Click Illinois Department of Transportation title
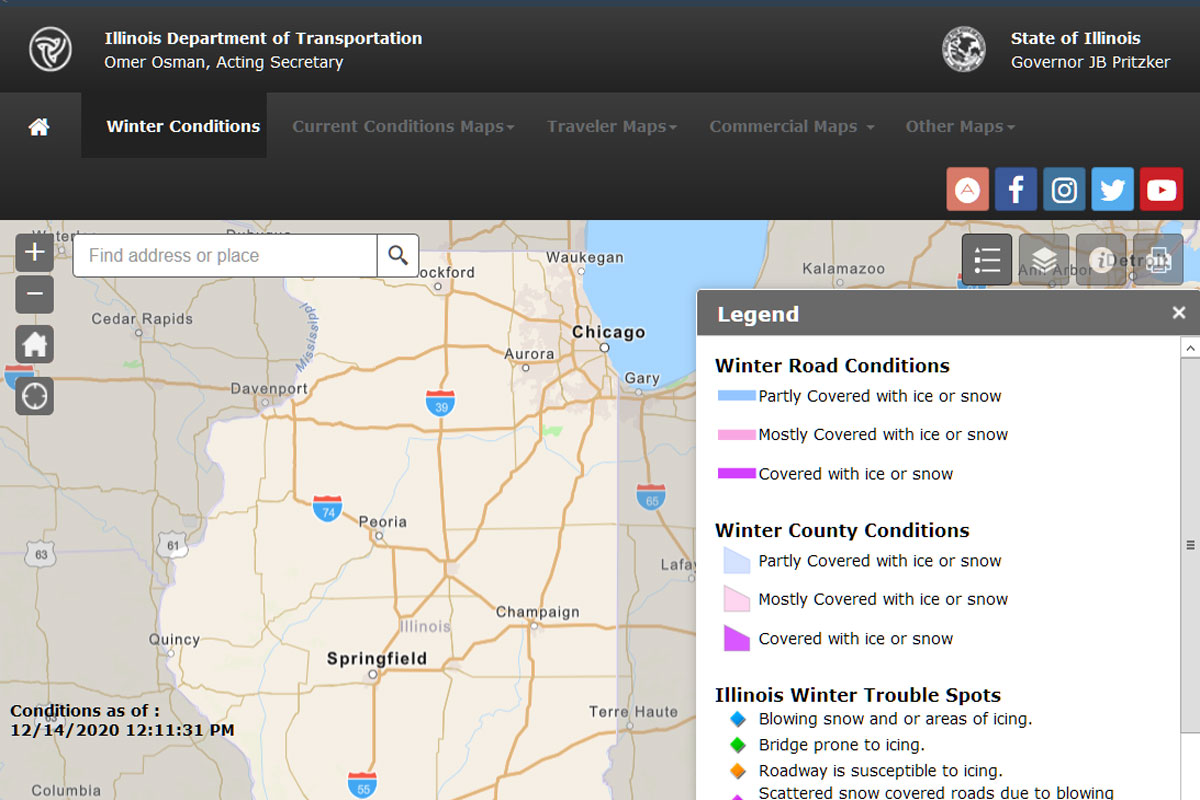This screenshot has width=1200, height=800. (263, 38)
